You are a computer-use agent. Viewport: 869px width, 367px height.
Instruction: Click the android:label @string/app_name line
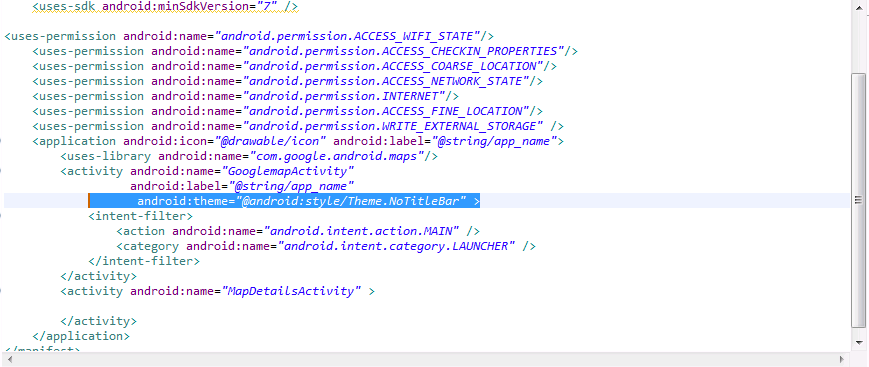(242, 186)
